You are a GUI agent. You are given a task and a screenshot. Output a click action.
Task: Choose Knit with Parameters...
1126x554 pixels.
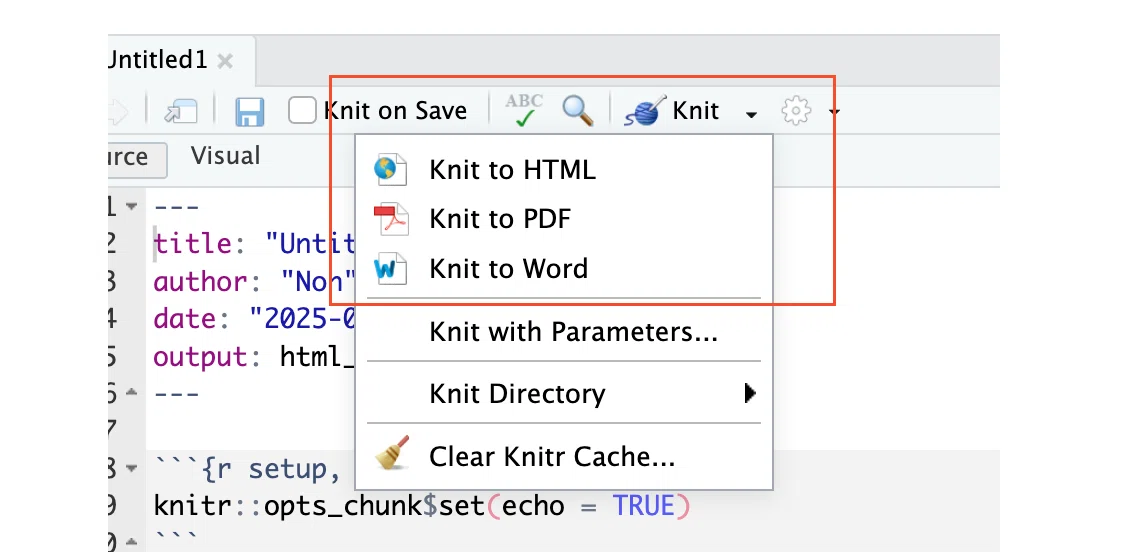(564, 331)
